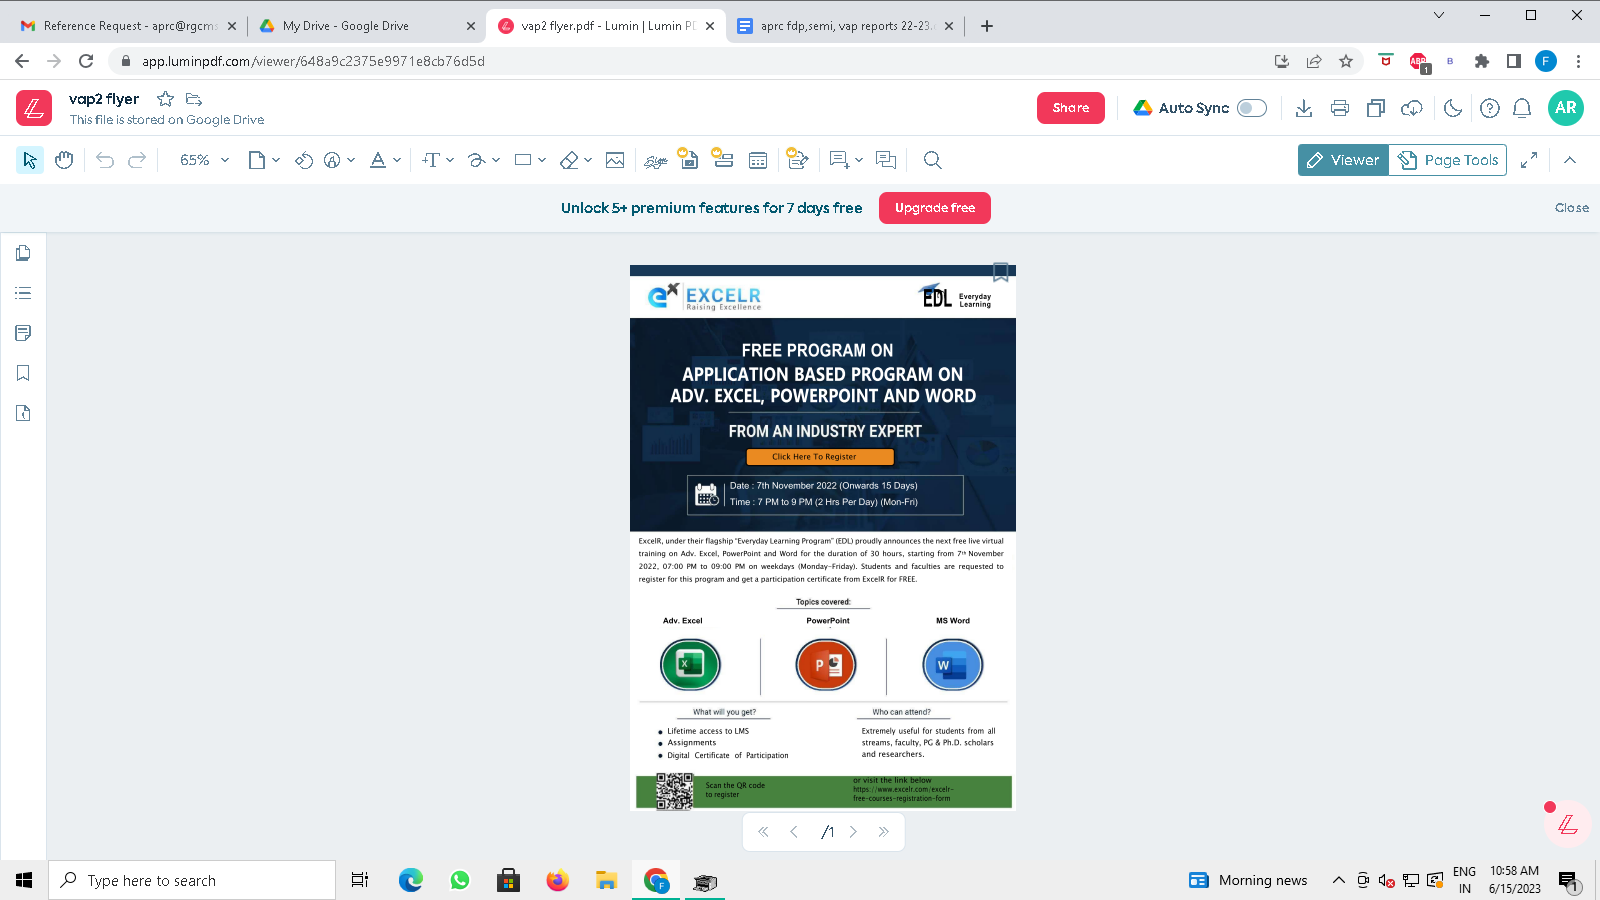Expand the eraser tool dropdown arrow
Image resolution: width=1600 pixels, height=900 pixels.
pos(588,160)
